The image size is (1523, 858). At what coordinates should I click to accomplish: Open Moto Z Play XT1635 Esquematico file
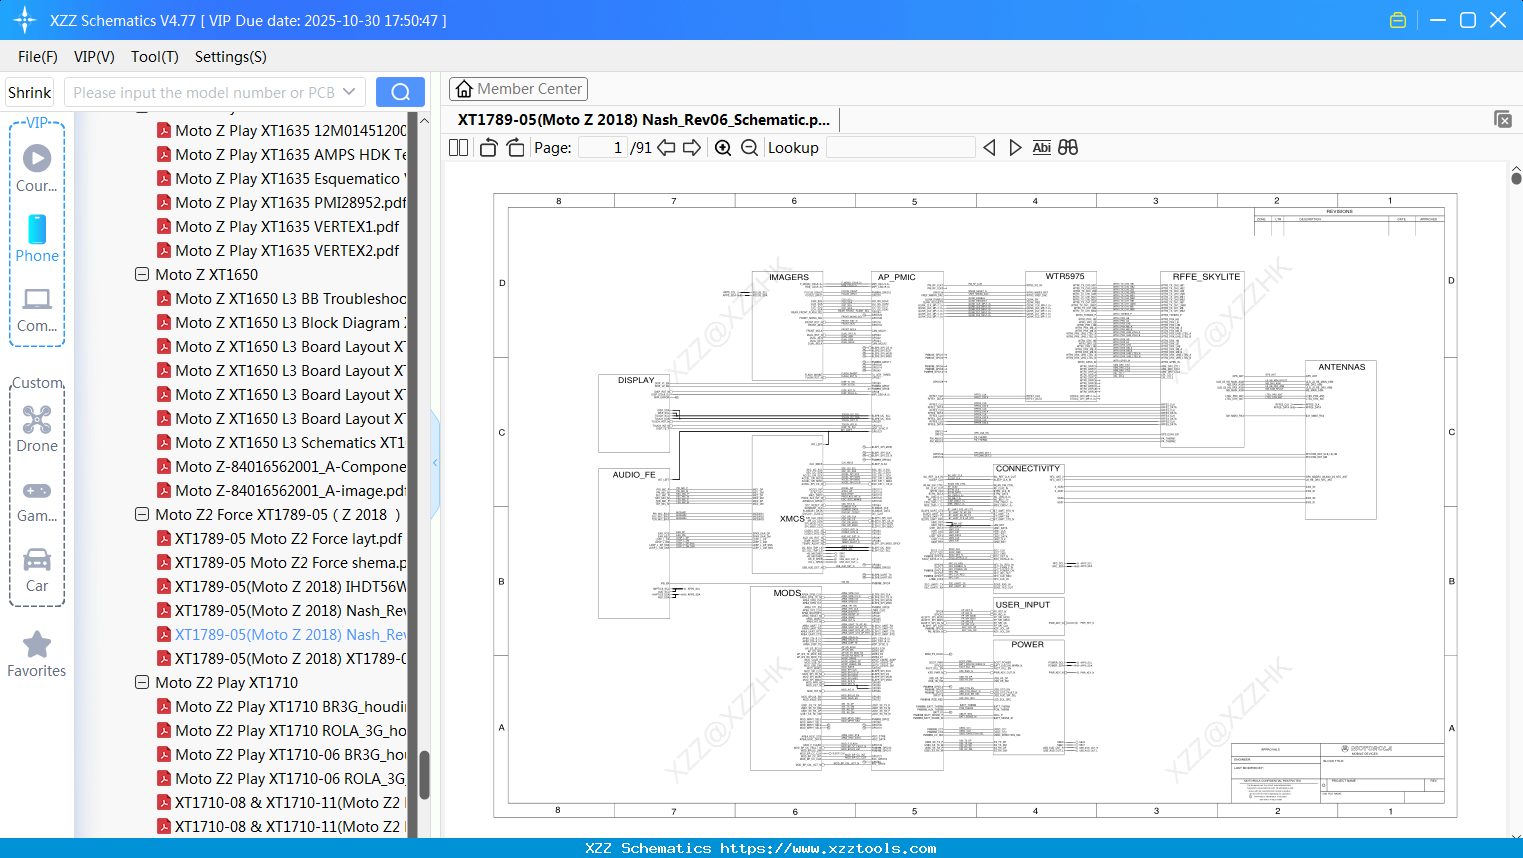click(290, 178)
